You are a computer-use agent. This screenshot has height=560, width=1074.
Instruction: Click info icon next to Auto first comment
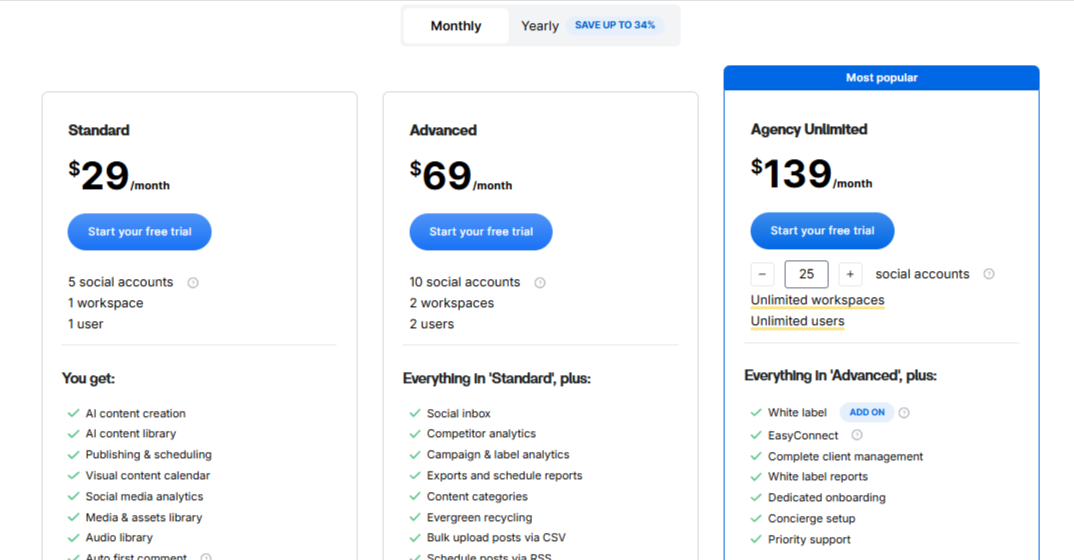[206, 557]
